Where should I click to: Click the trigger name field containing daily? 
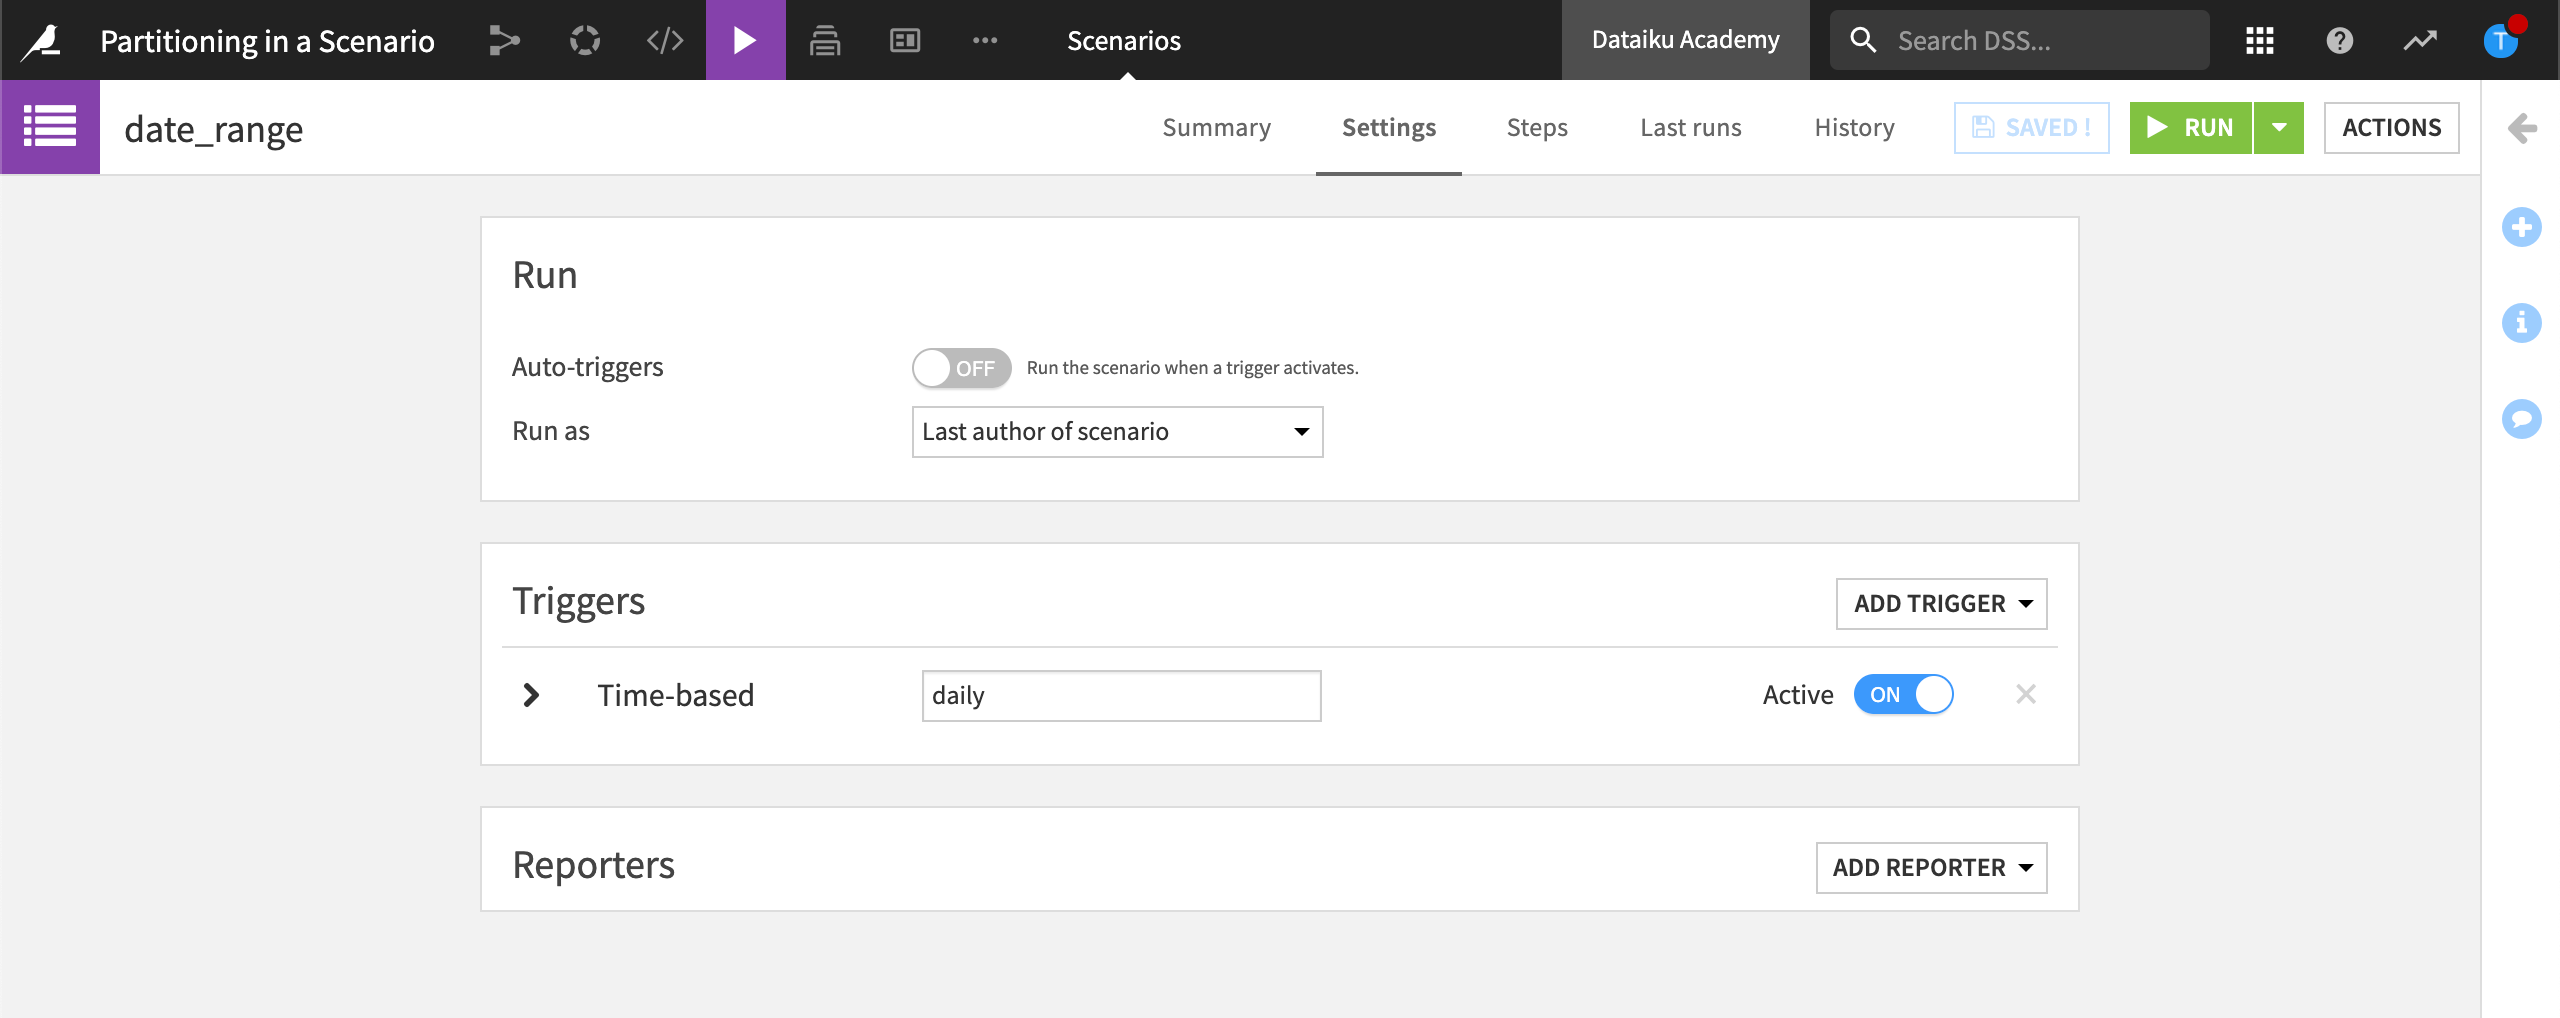click(1121, 696)
